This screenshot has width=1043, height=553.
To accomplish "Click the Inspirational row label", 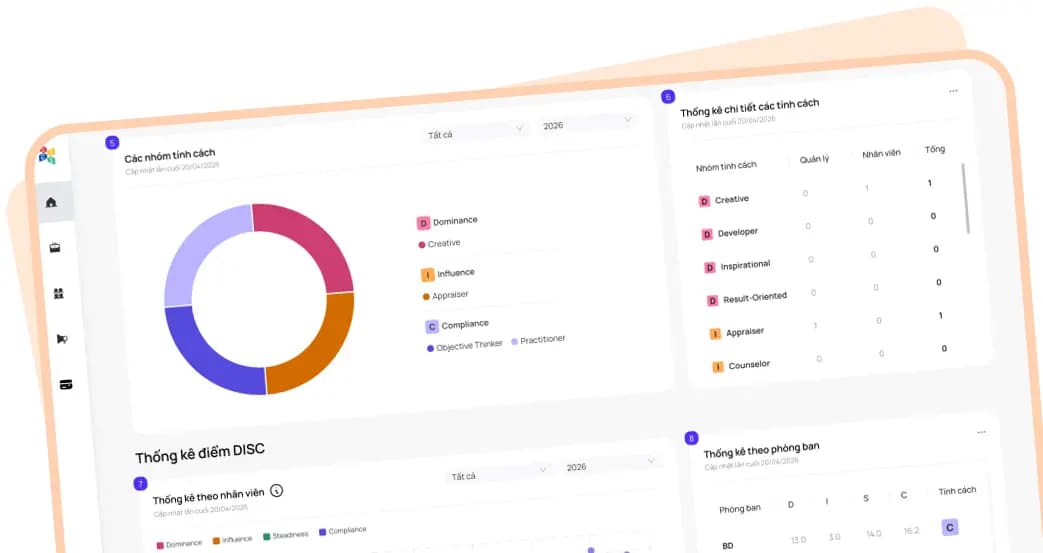I will (x=745, y=265).
